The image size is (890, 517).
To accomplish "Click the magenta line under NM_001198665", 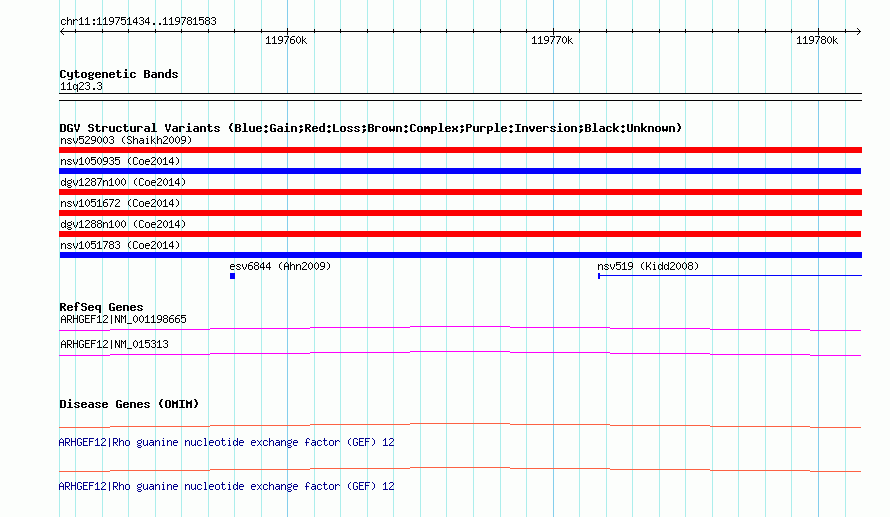I will click(x=460, y=328).
